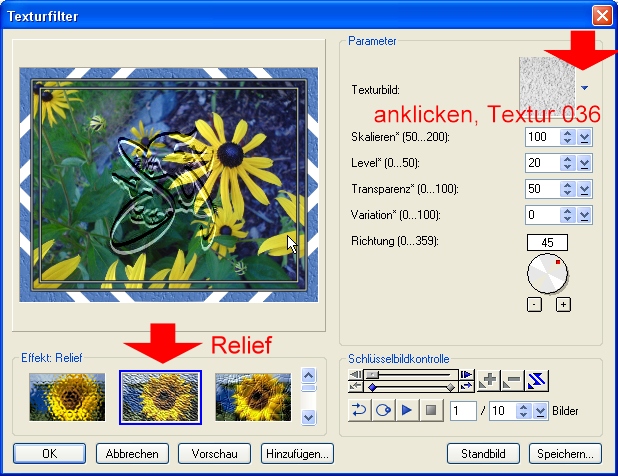This screenshot has width=618, height=476.
Task: Select the gray end keyframe diamond
Action: [x=450, y=388]
